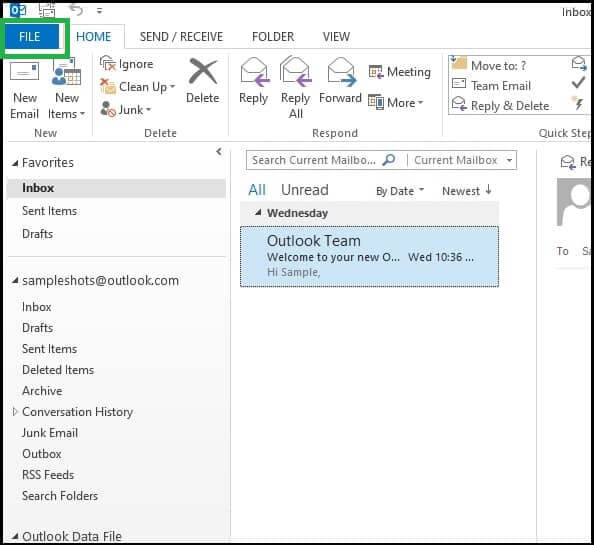Select the Move to: ? quick step

tap(489, 65)
